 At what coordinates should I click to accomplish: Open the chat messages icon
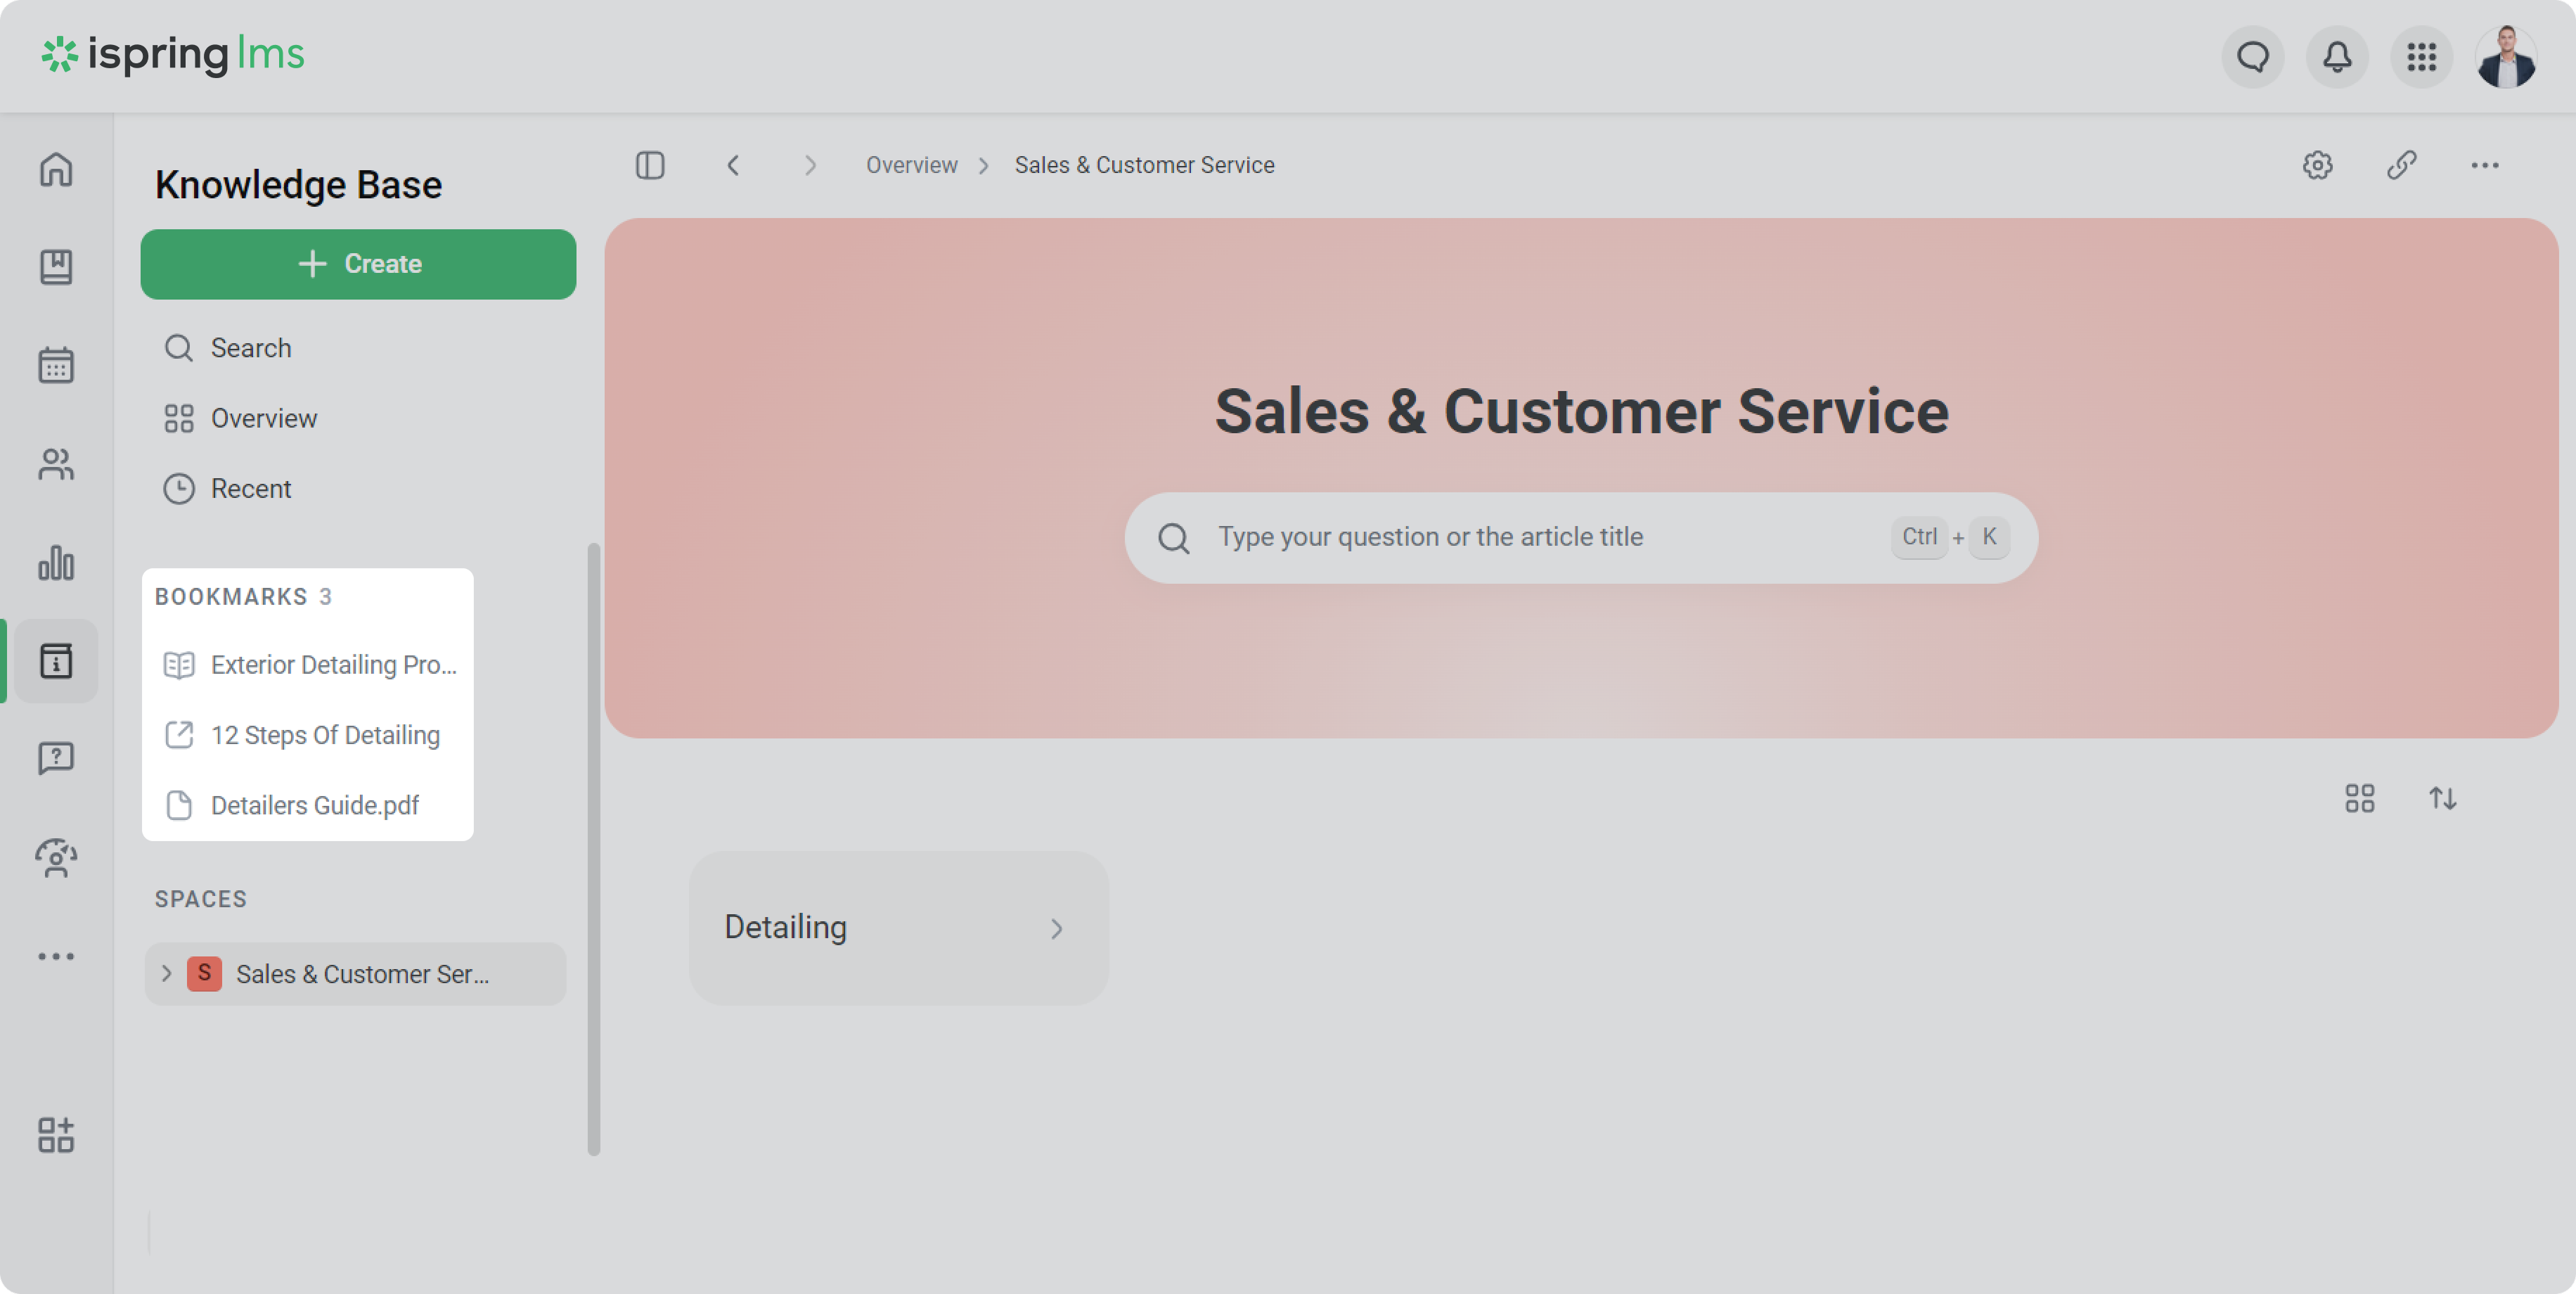[x=2252, y=57]
